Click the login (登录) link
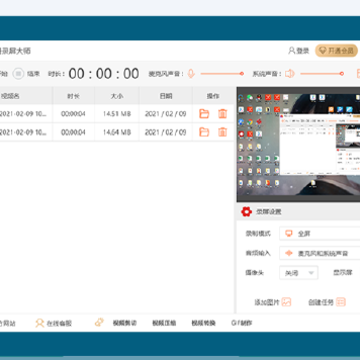Viewport: 360px width, 360px height. coord(299,51)
